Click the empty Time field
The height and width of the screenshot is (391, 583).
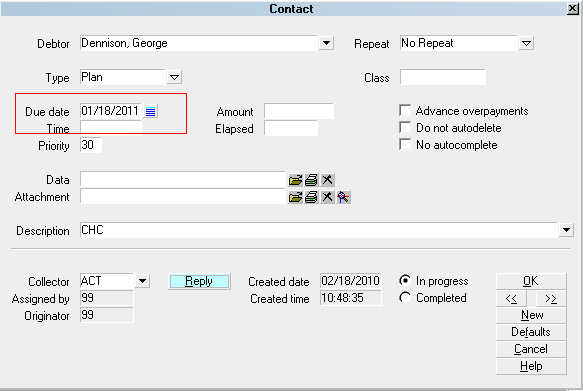pyautogui.click(x=111, y=128)
